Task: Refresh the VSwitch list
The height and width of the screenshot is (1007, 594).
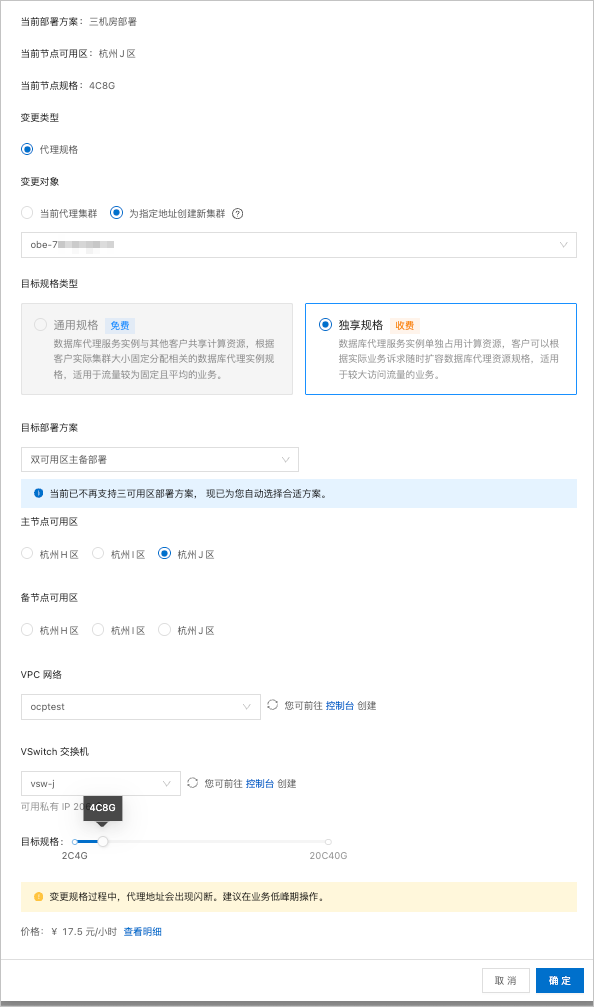Action: click(192, 783)
